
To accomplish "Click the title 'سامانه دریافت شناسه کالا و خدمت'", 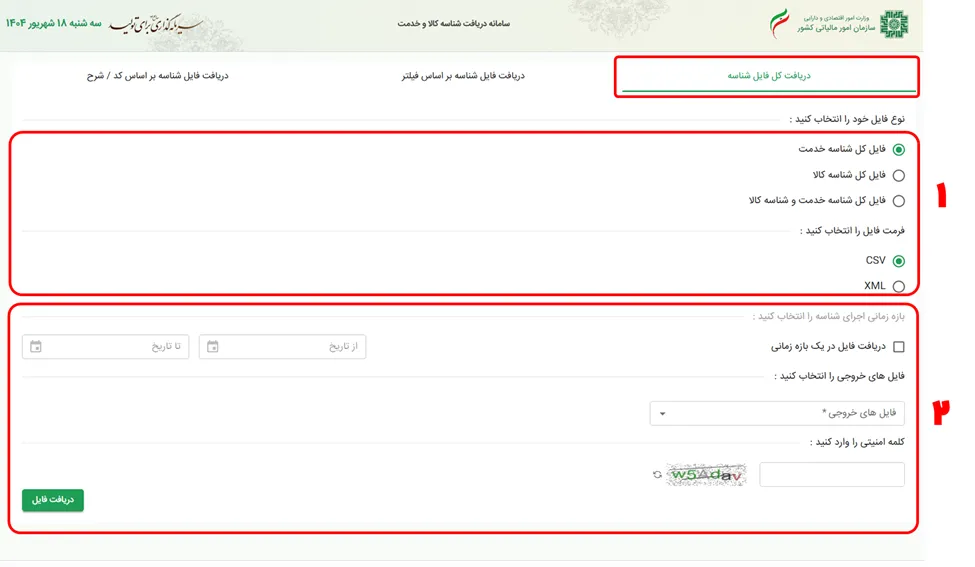I will pyautogui.click(x=454, y=24).
